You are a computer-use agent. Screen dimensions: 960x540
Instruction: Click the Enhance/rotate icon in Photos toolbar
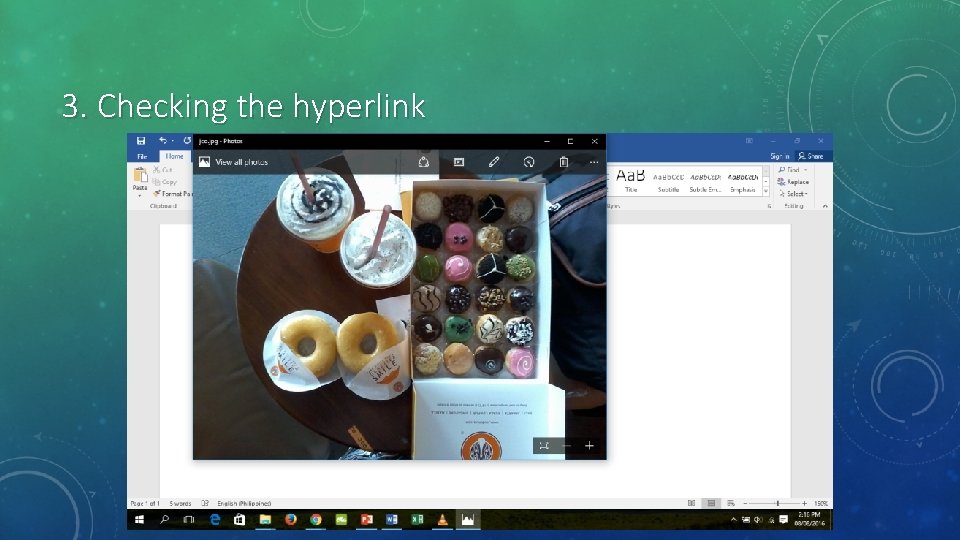(529, 162)
